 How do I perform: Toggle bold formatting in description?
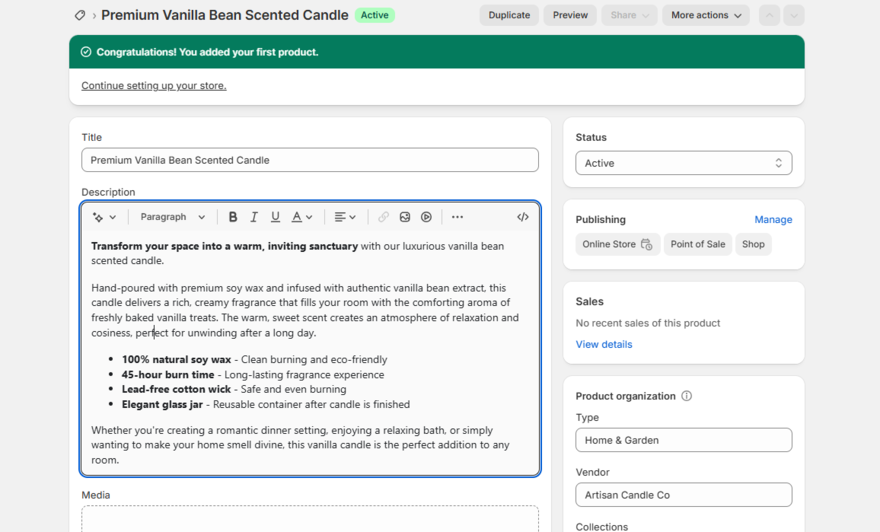tap(232, 217)
